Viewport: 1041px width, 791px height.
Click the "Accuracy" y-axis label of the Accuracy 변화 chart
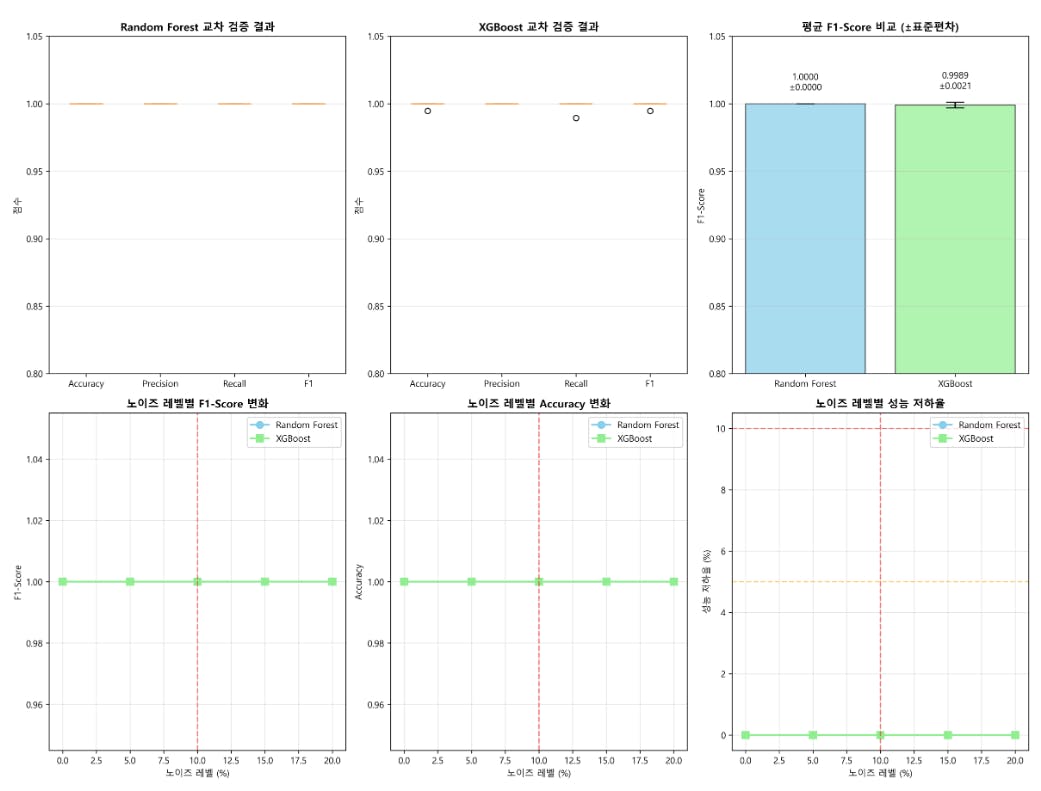point(359,582)
